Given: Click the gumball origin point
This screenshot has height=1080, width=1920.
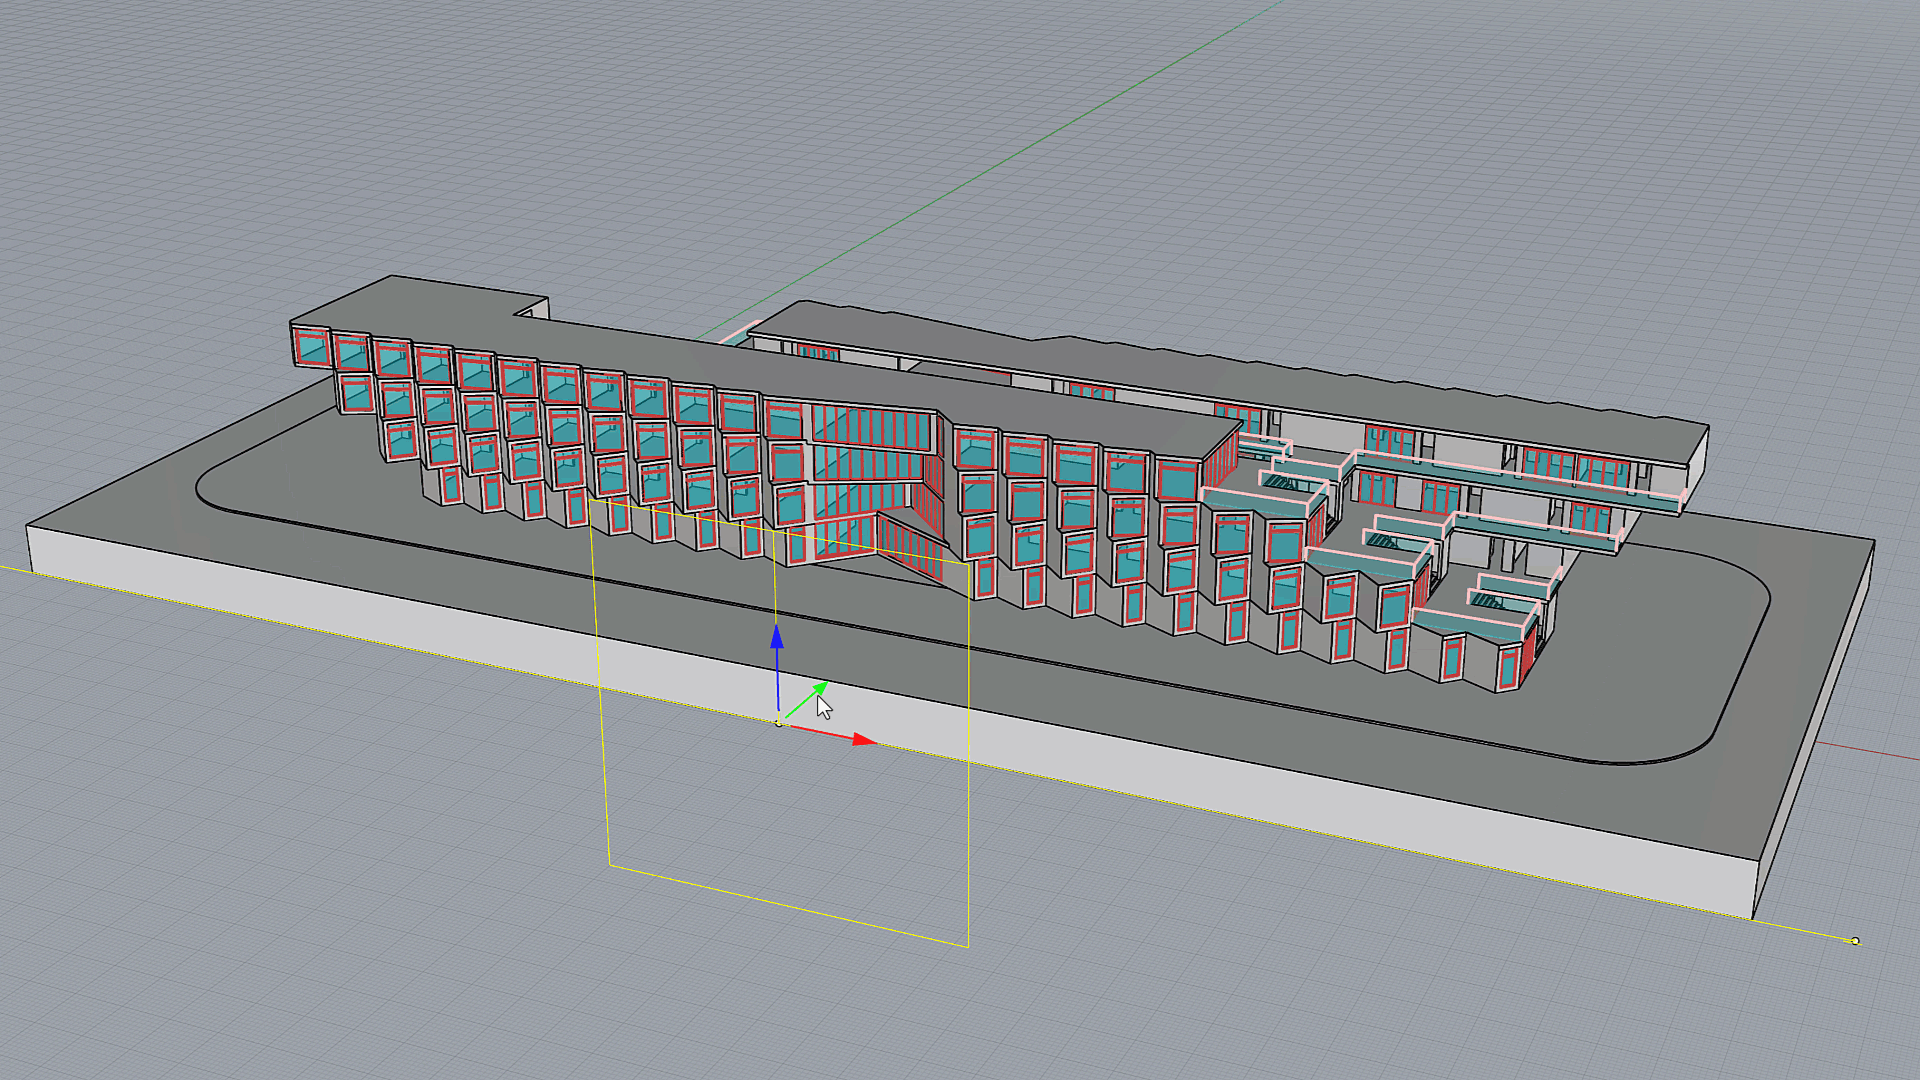Looking at the screenshot, I should click(x=779, y=722).
